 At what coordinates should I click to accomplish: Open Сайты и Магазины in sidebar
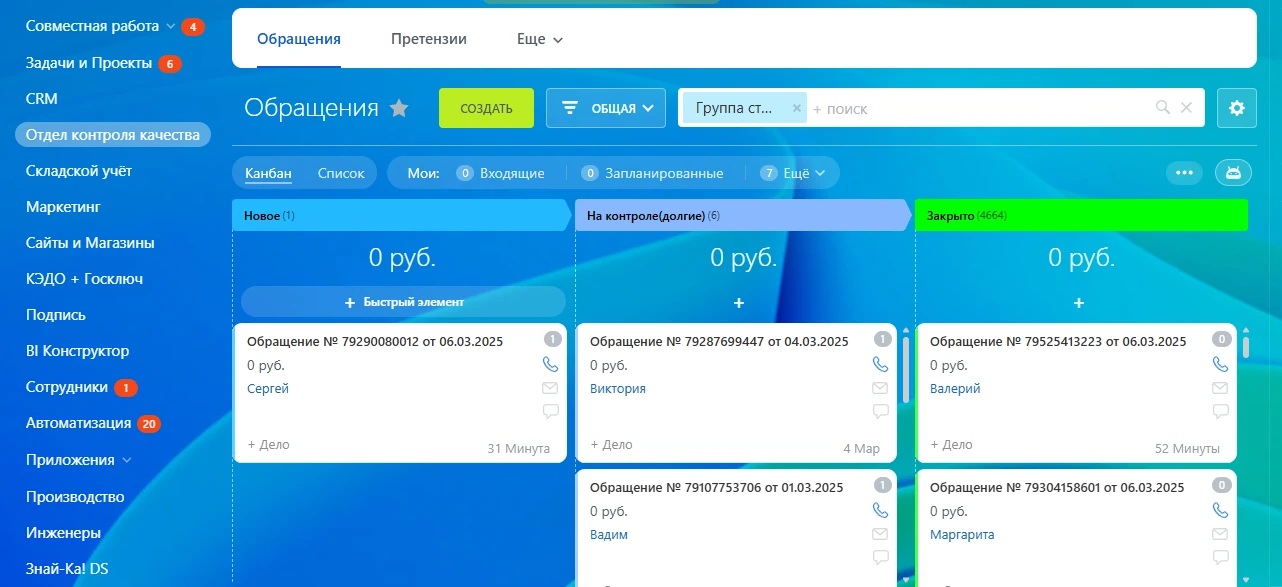pyautogui.click(x=90, y=243)
